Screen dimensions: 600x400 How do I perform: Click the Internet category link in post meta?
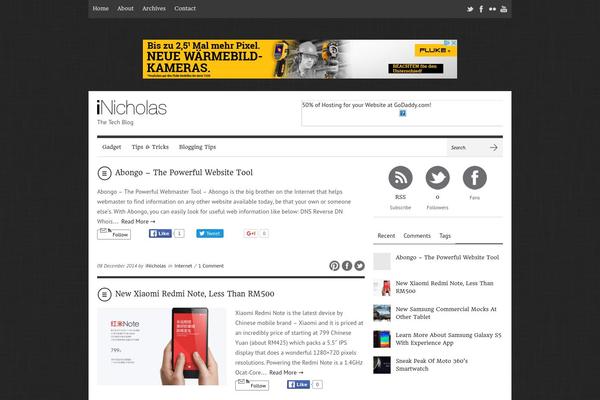(x=183, y=266)
